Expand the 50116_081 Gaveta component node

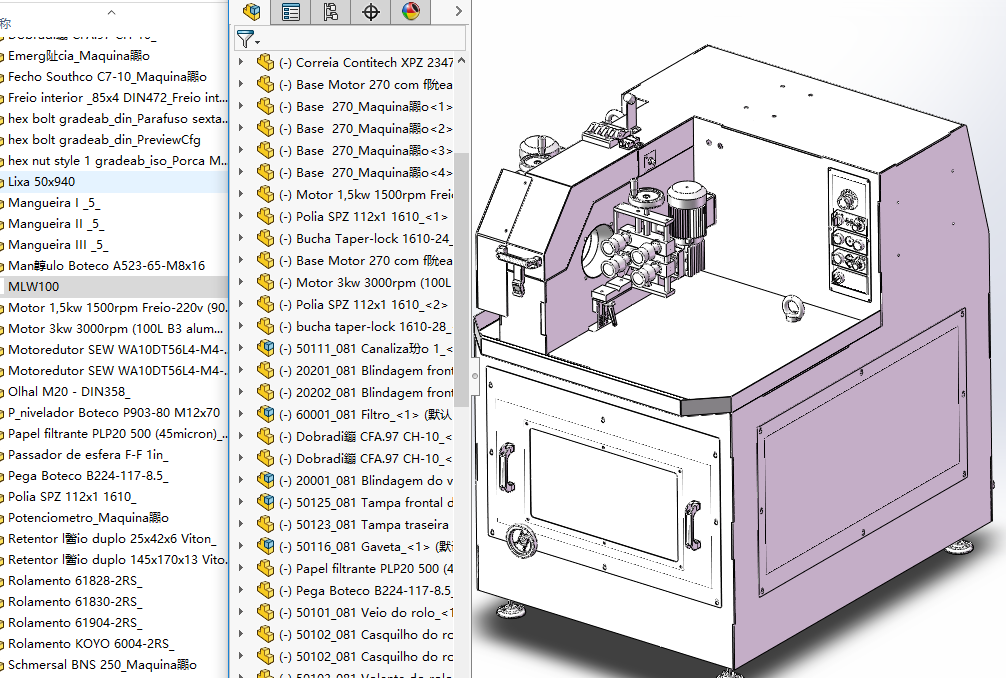[240, 546]
